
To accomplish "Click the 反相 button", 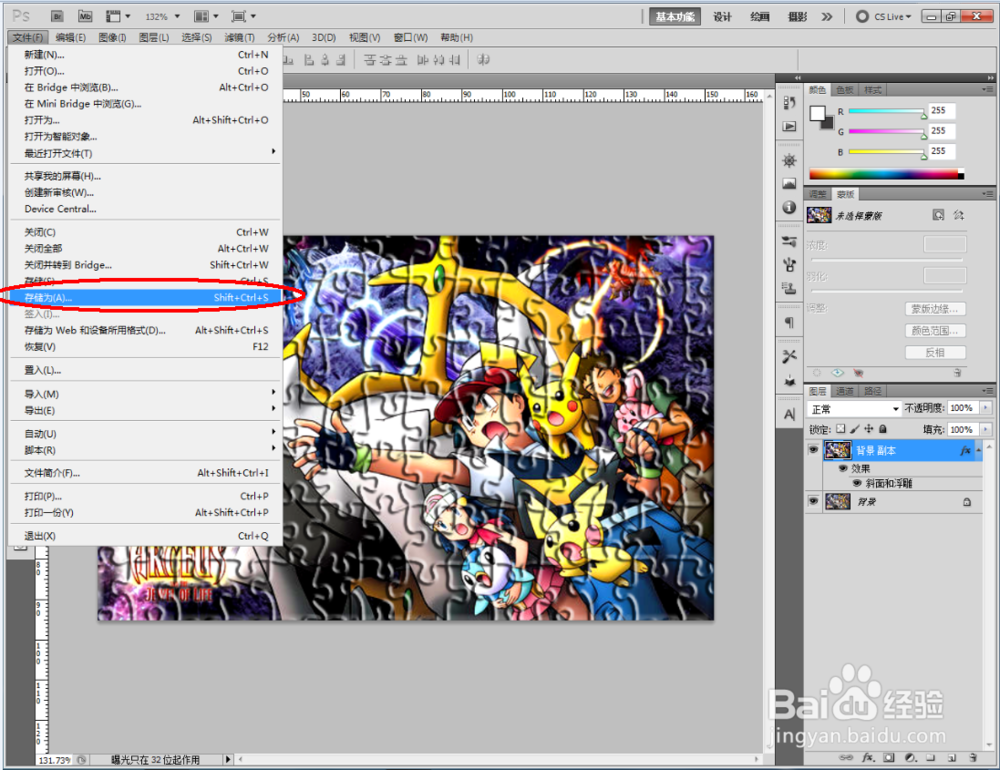I will pyautogui.click(x=935, y=352).
